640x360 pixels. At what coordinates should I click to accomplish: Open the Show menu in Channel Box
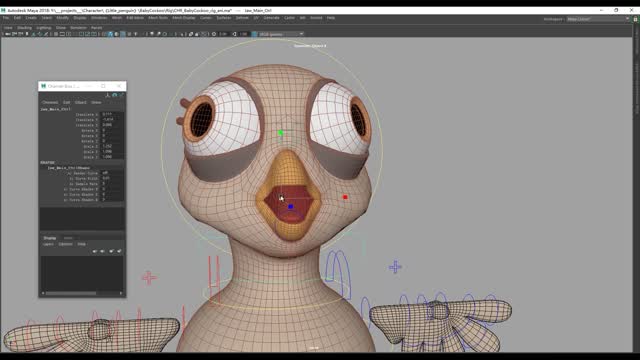coord(96,102)
